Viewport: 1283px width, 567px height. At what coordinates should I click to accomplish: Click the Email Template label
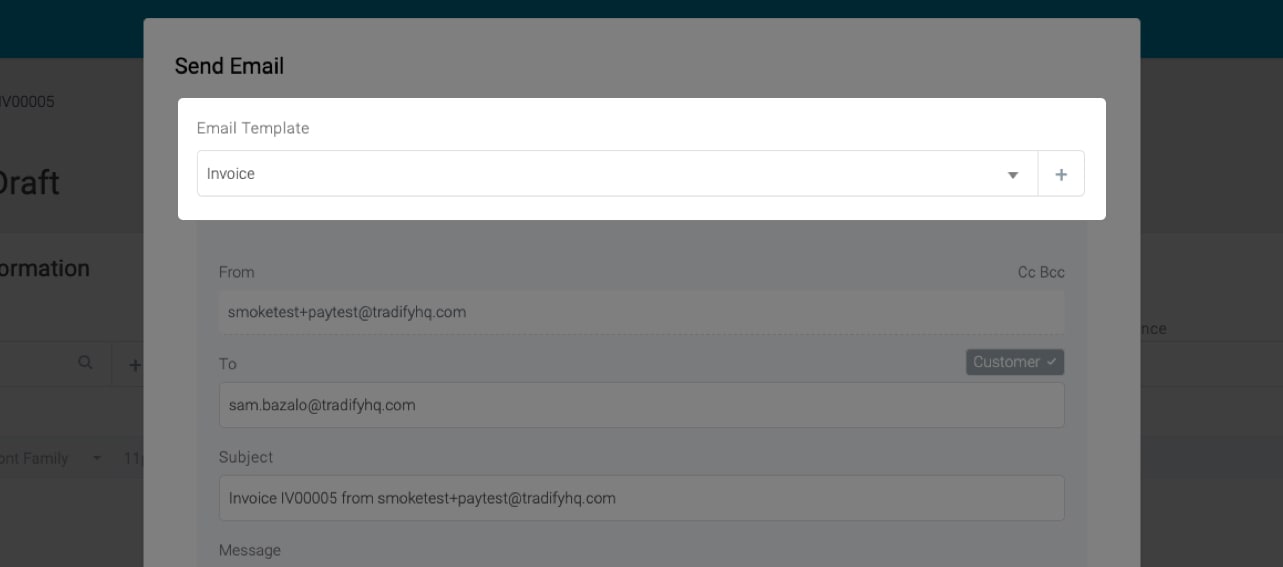253,128
